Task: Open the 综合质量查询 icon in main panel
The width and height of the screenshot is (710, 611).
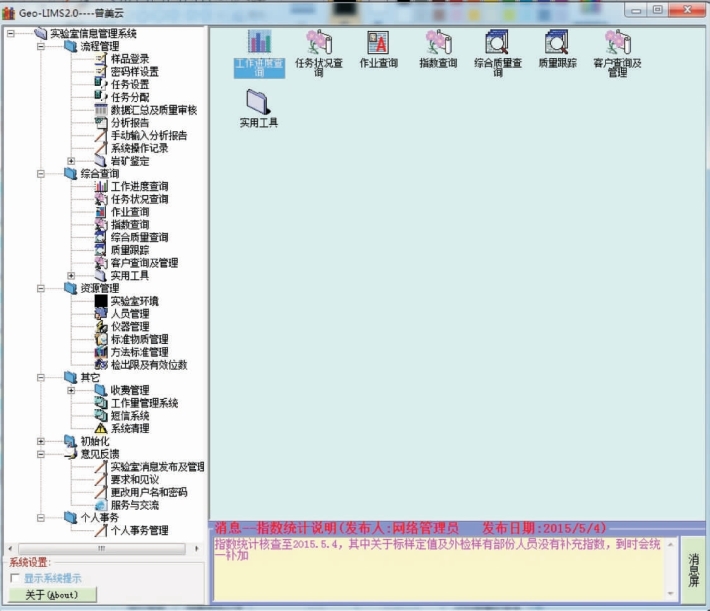Action: 496,43
